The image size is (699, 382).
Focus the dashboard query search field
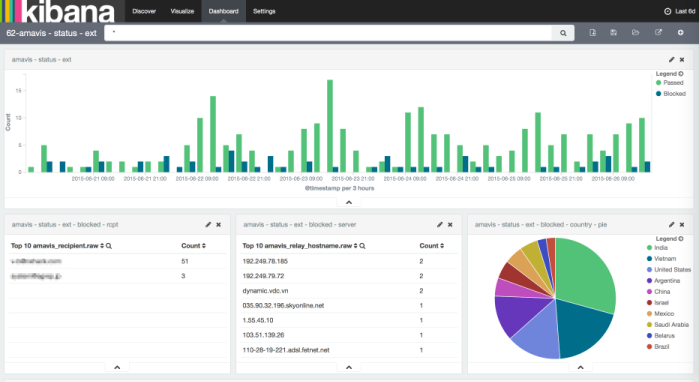pos(328,33)
